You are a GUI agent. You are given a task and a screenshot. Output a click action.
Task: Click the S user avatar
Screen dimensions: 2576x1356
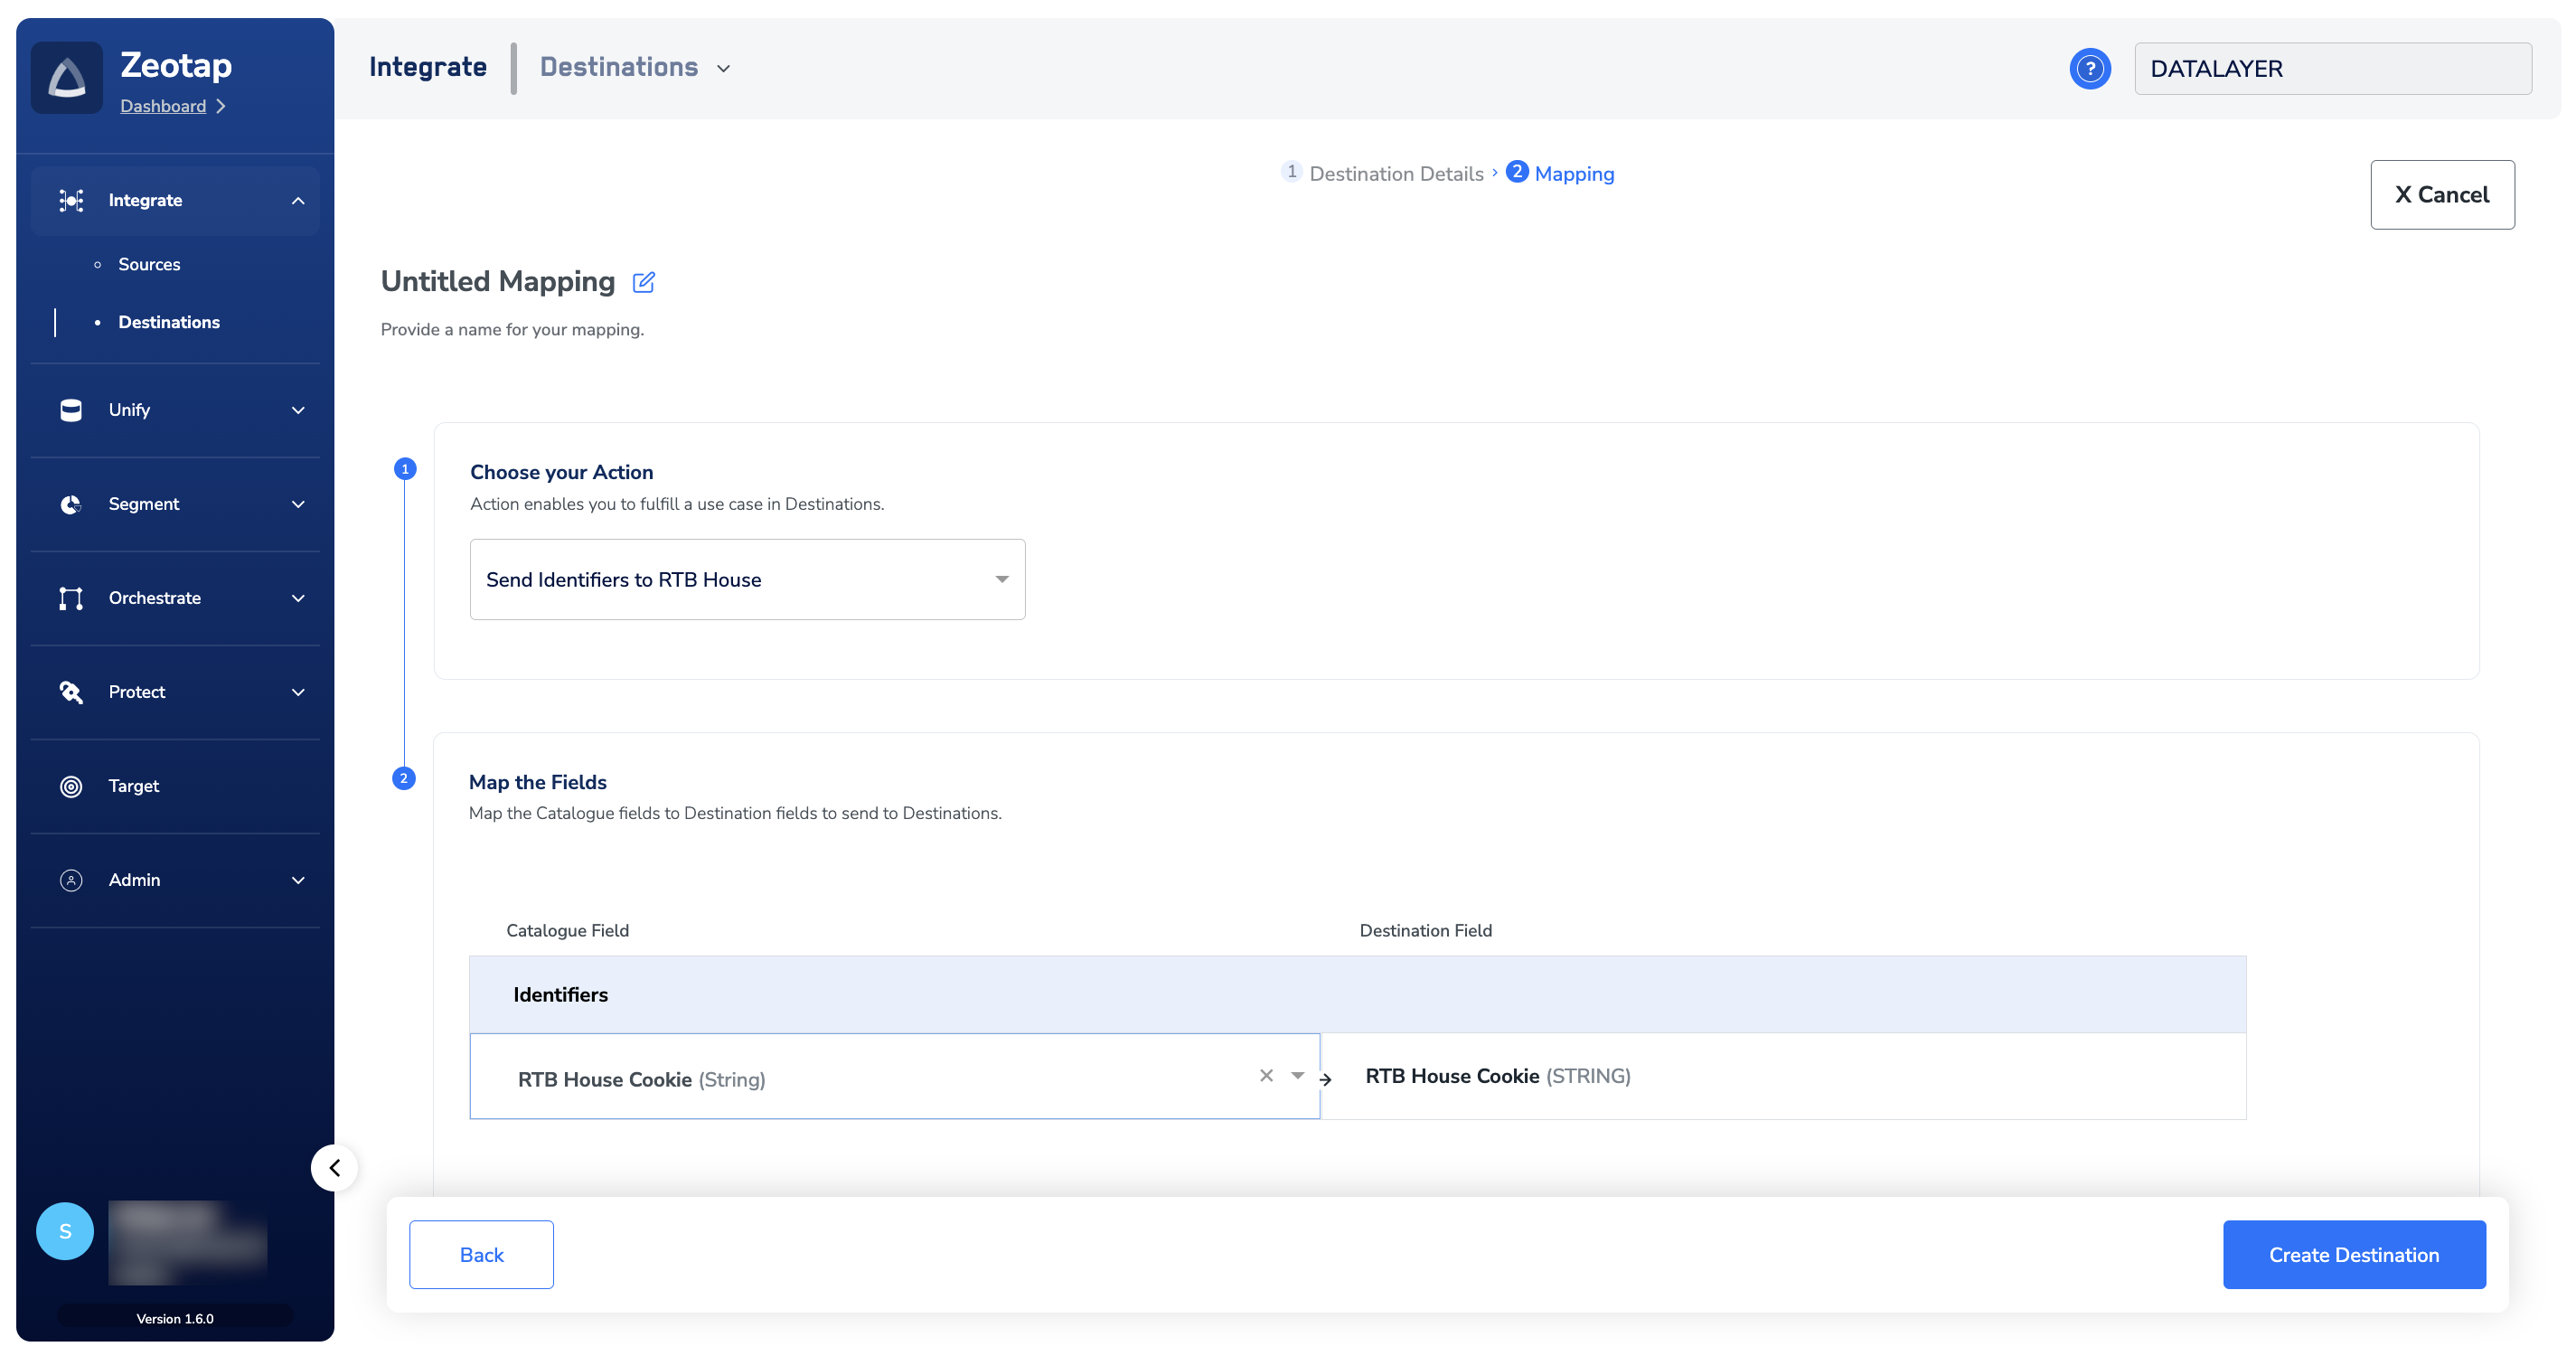tap(65, 1231)
